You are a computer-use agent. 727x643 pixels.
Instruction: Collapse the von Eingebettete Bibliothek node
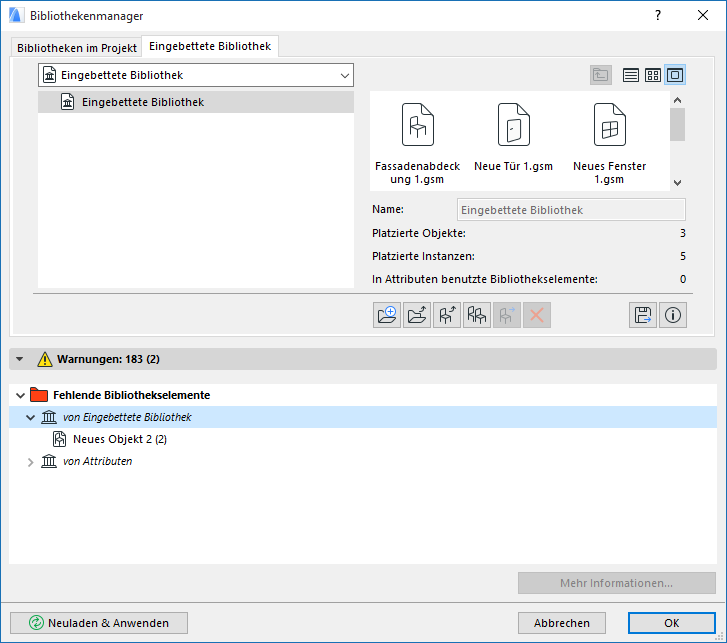point(31,418)
